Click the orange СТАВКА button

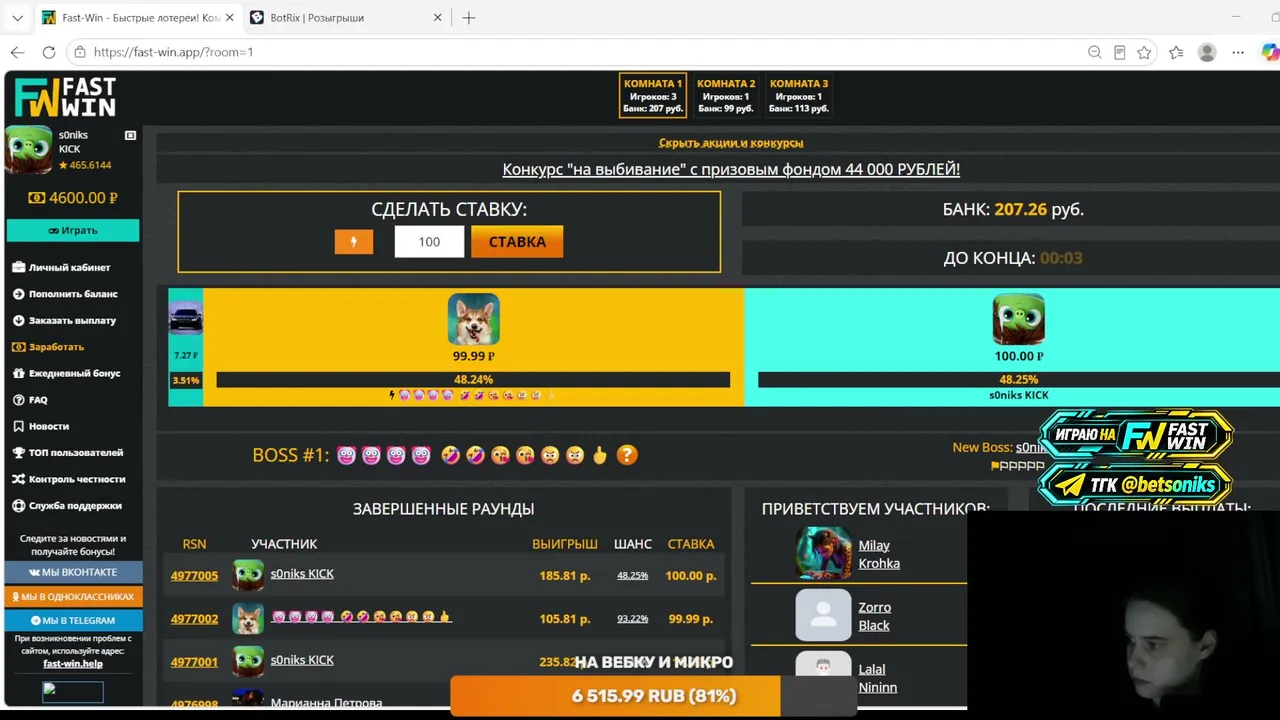tap(517, 242)
